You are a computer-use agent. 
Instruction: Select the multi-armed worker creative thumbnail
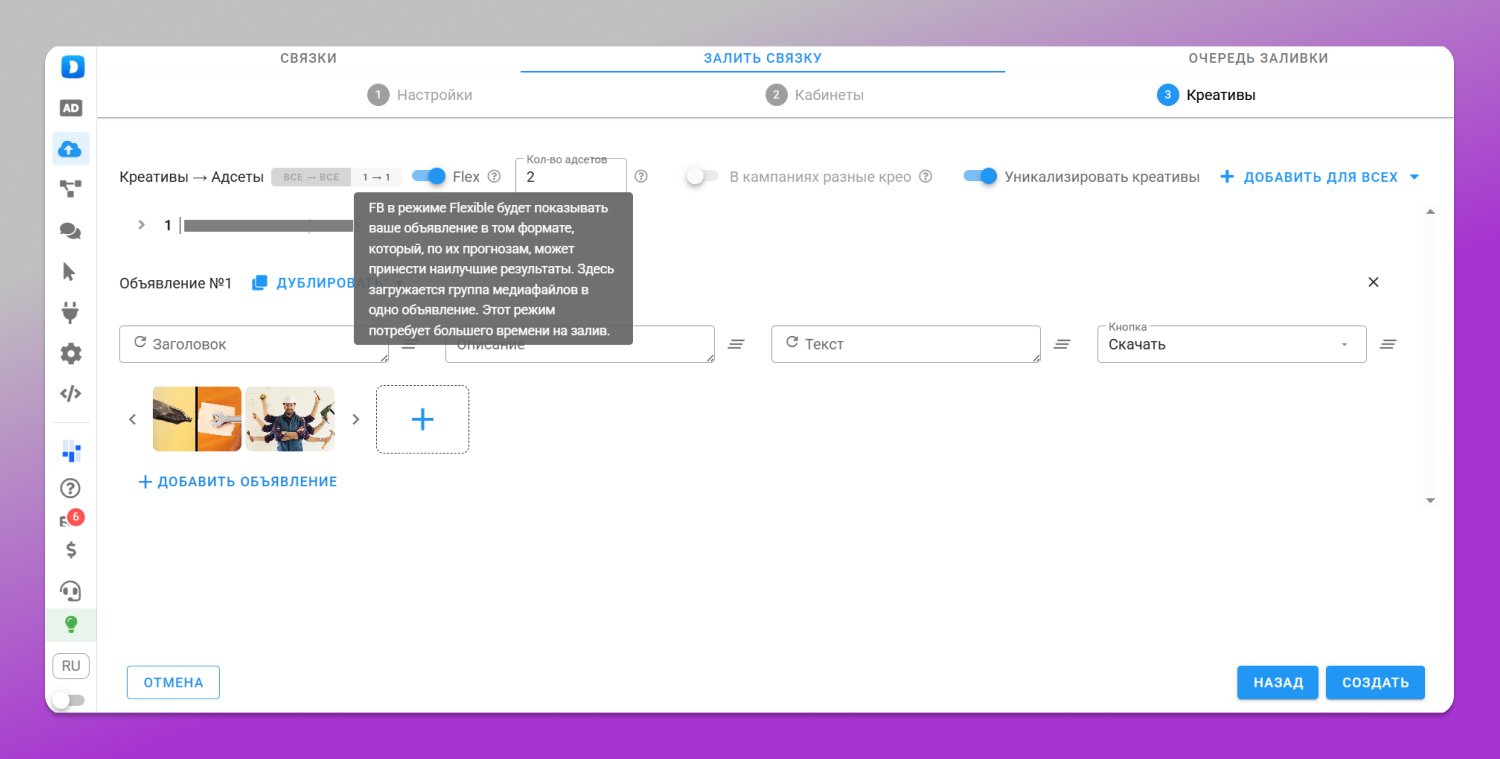point(290,419)
